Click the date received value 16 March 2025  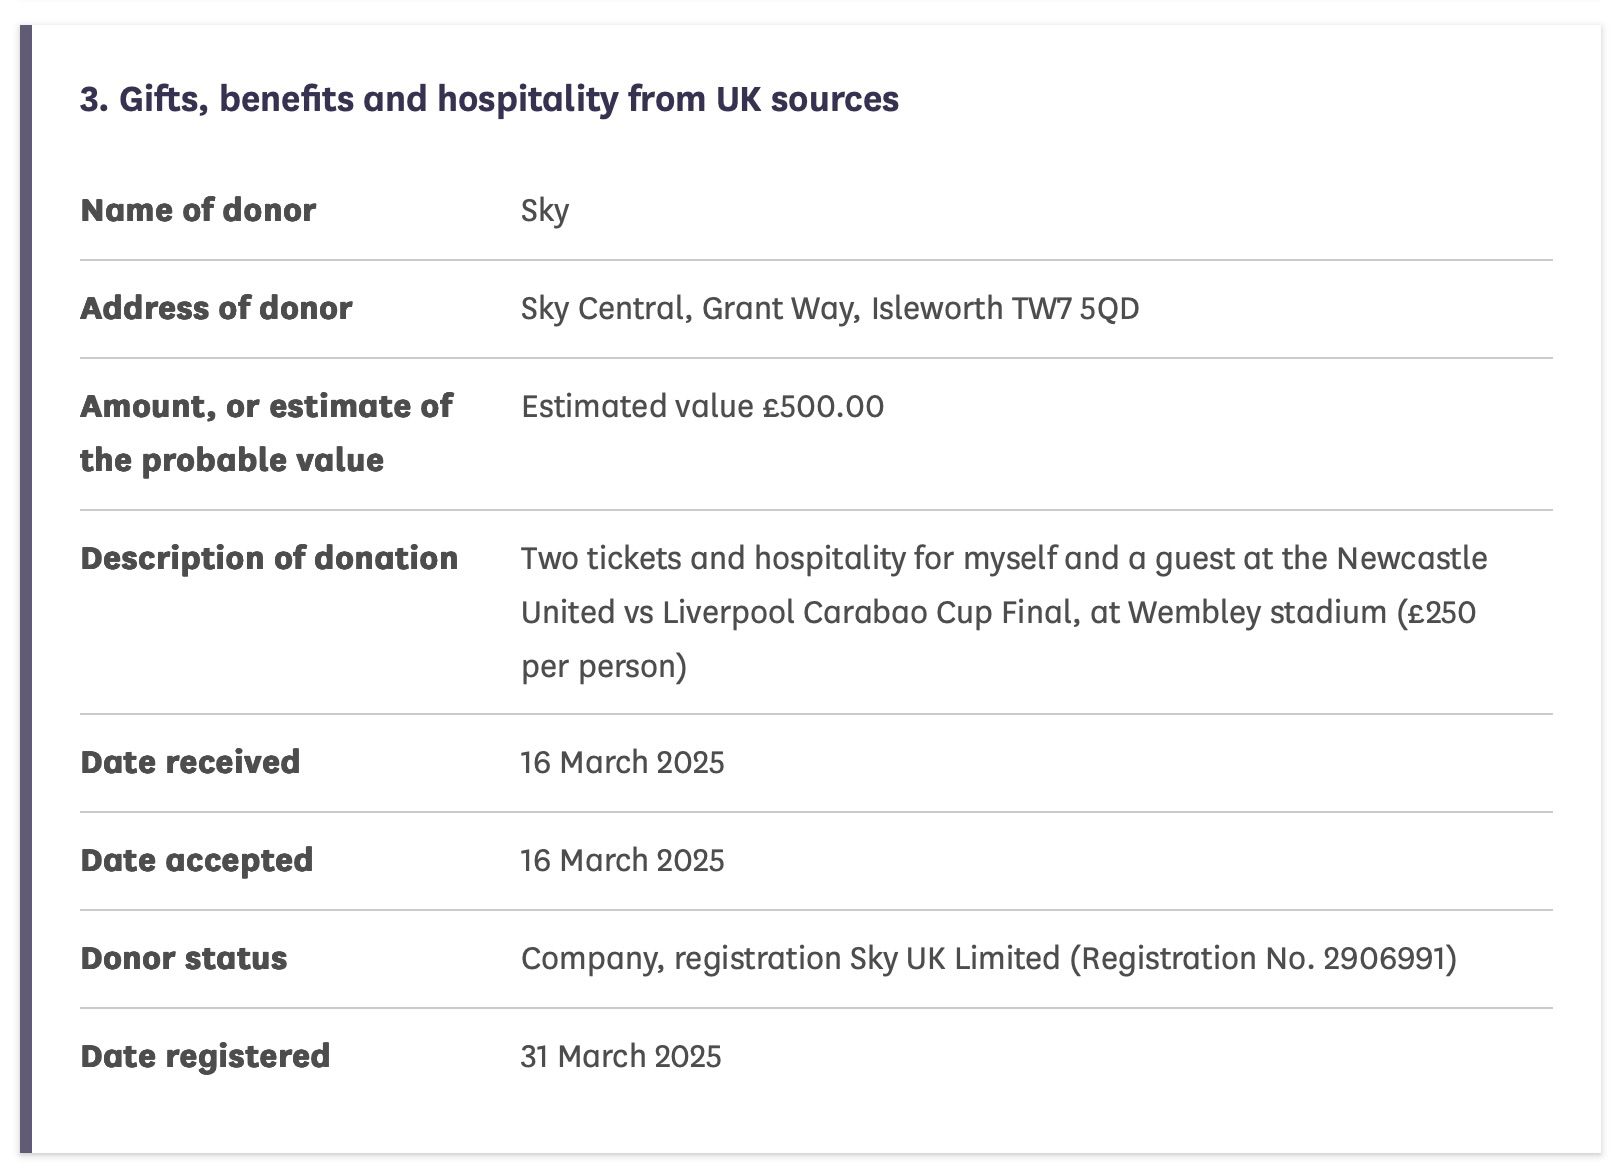[622, 762]
